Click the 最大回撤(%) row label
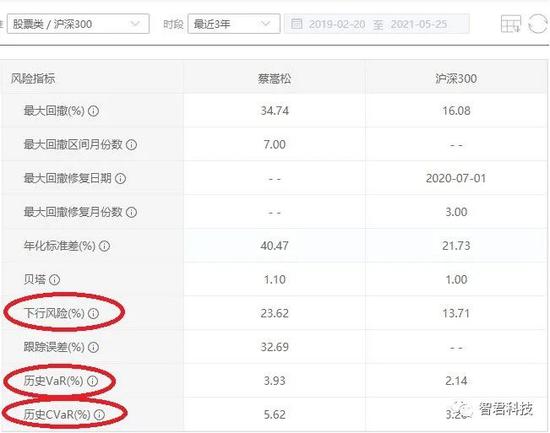Screen dimensions: 550x433 [54, 111]
